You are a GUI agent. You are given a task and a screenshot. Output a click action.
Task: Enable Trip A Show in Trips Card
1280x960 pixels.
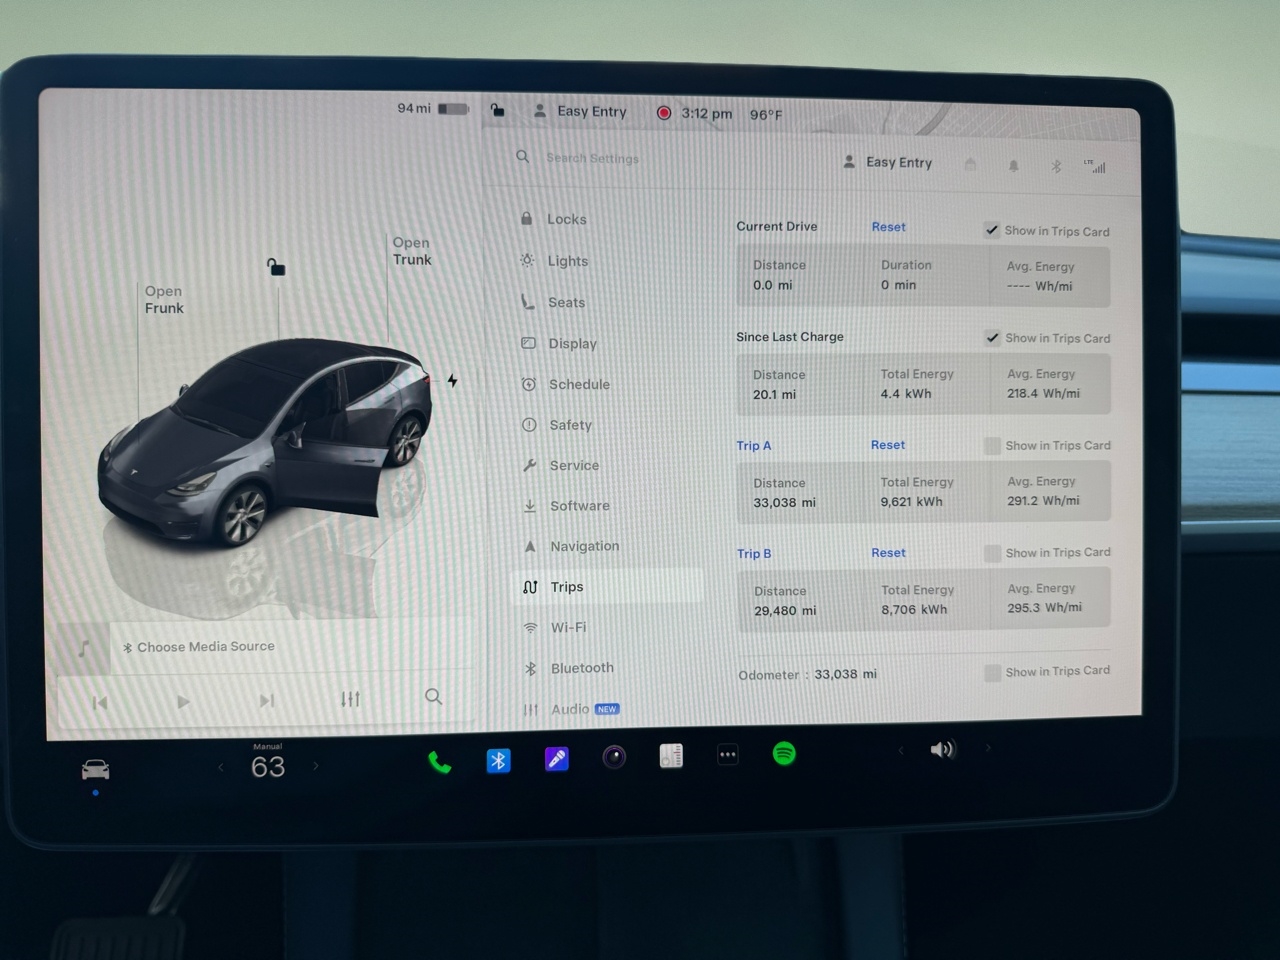[992, 445]
